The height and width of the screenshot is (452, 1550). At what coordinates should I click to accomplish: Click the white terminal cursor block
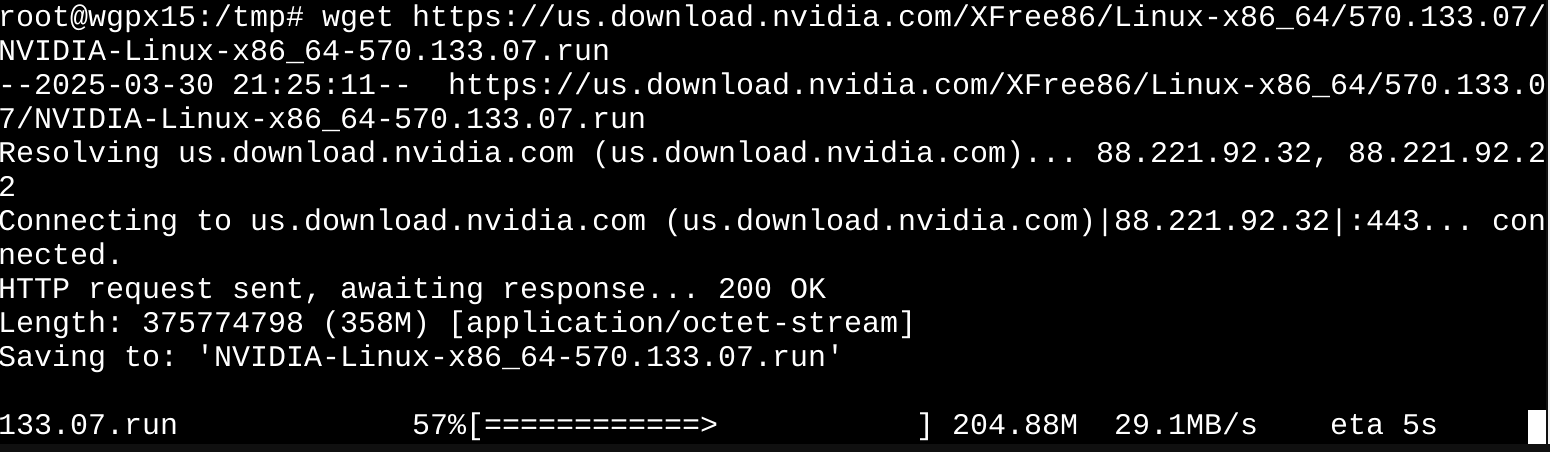coord(1537,427)
